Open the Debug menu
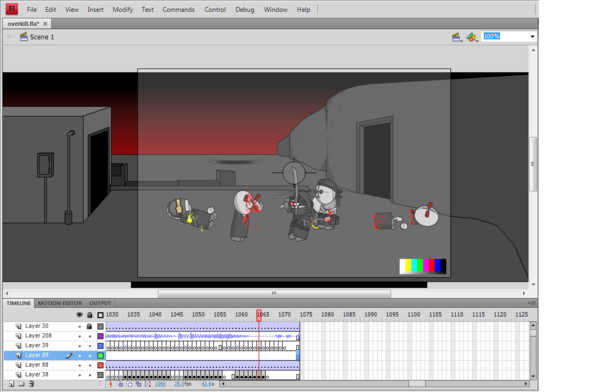The height and width of the screenshot is (392, 590). point(245,9)
